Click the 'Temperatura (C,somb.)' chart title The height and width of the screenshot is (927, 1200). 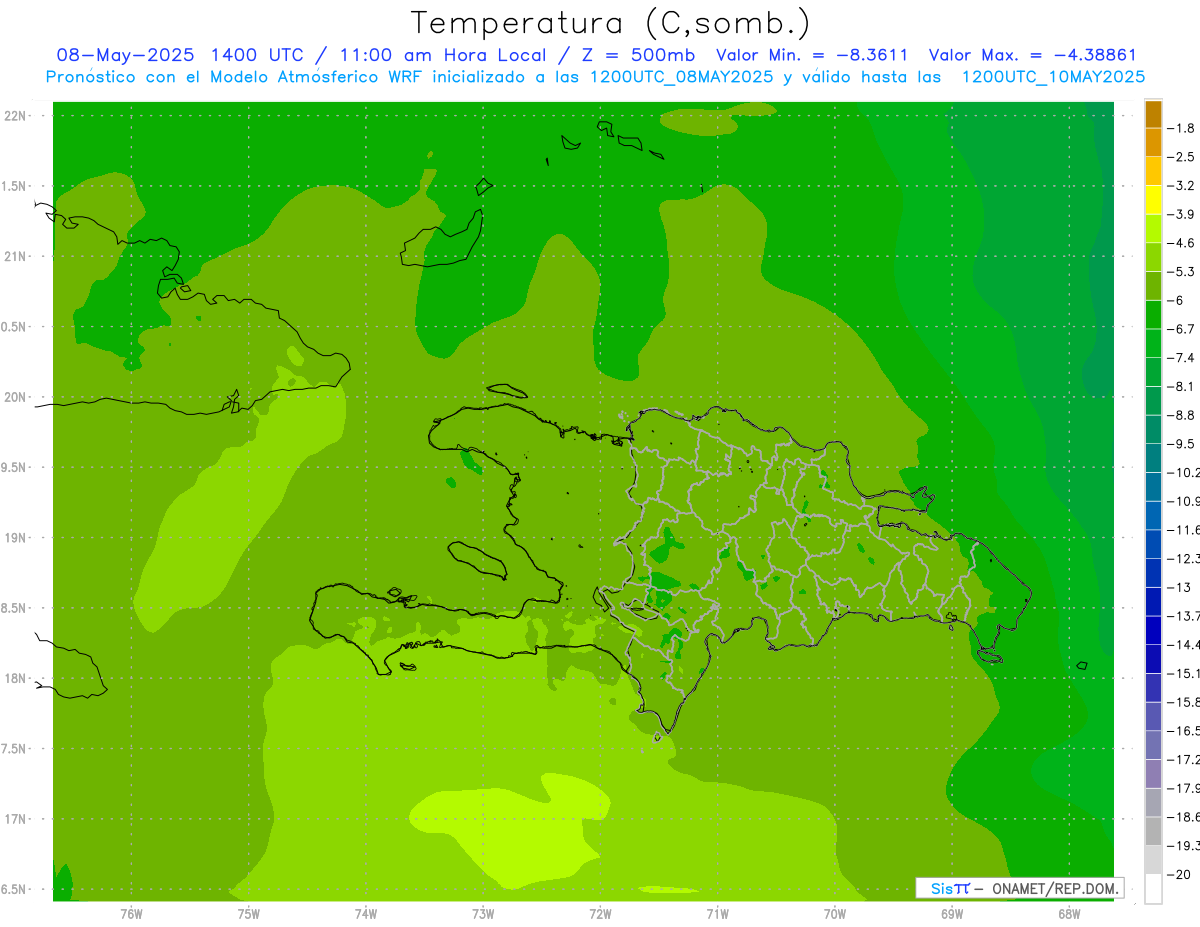tap(611, 23)
